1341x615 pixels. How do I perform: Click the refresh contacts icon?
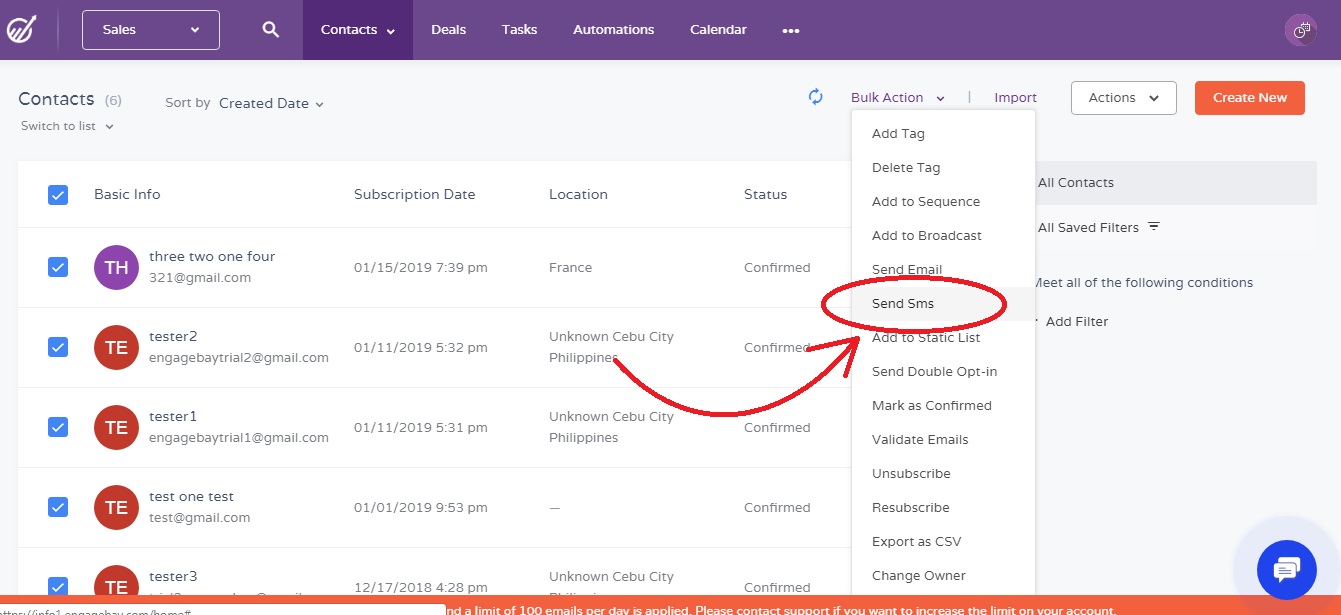pyautogui.click(x=816, y=97)
